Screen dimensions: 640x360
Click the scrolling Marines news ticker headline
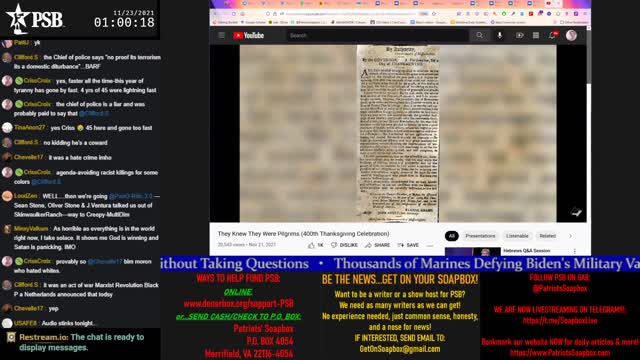coord(487,264)
